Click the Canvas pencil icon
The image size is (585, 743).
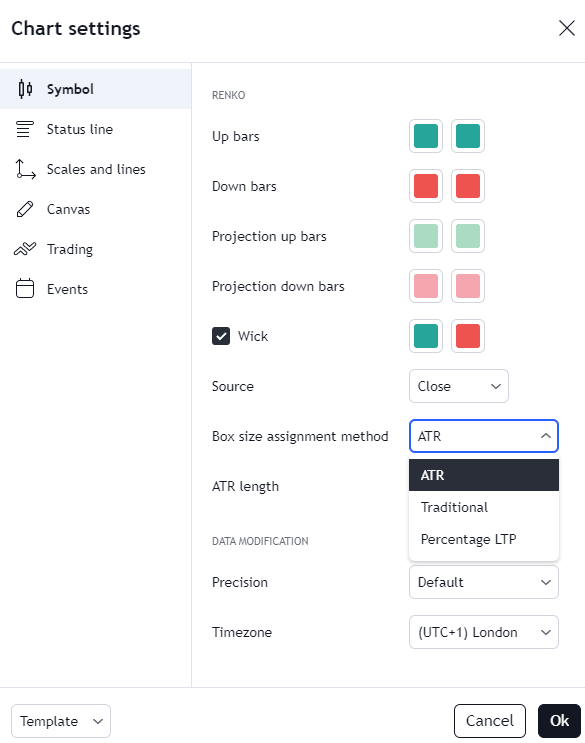tap(25, 209)
